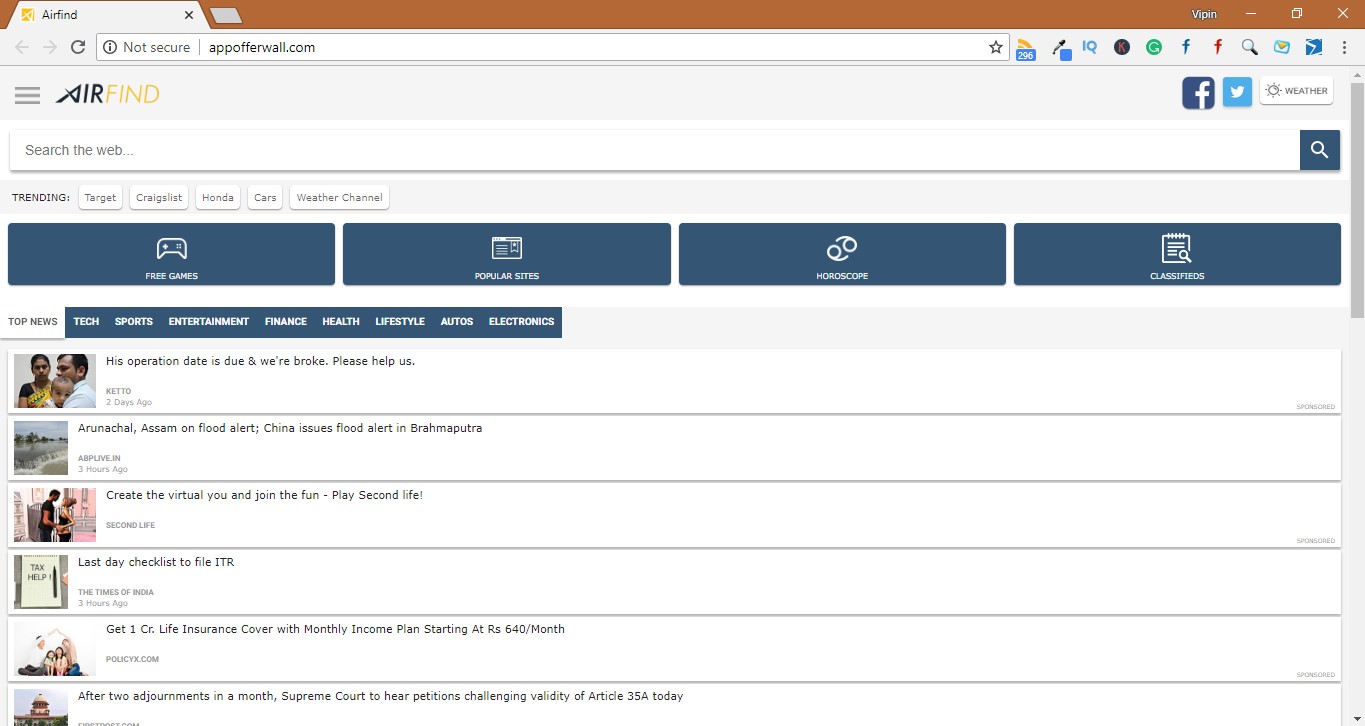The image size is (1365, 726).
Task: Click the search magnifier button
Action: [1319, 149]
